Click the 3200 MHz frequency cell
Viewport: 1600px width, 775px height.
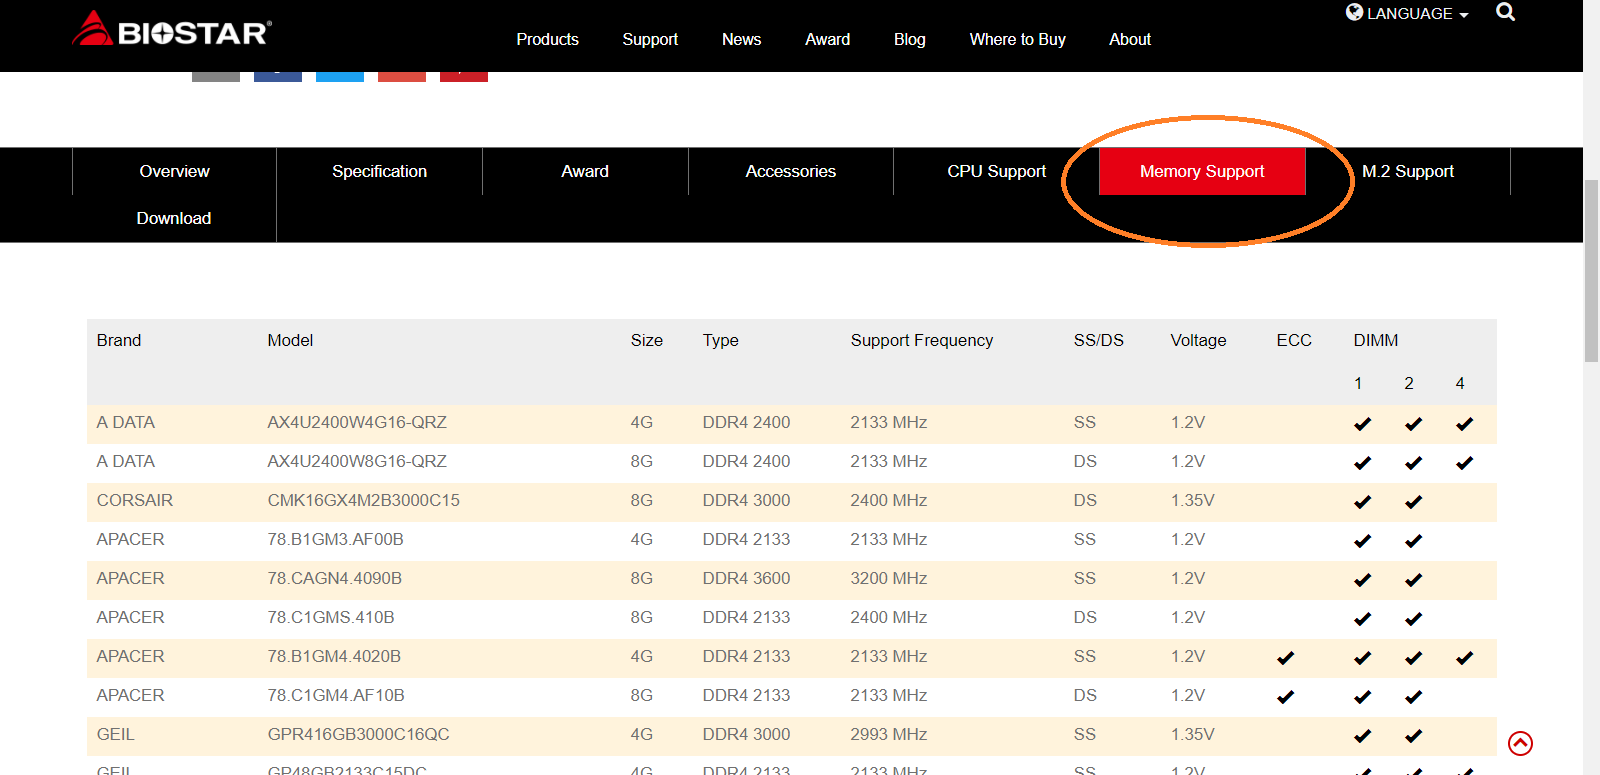point(888,578)
